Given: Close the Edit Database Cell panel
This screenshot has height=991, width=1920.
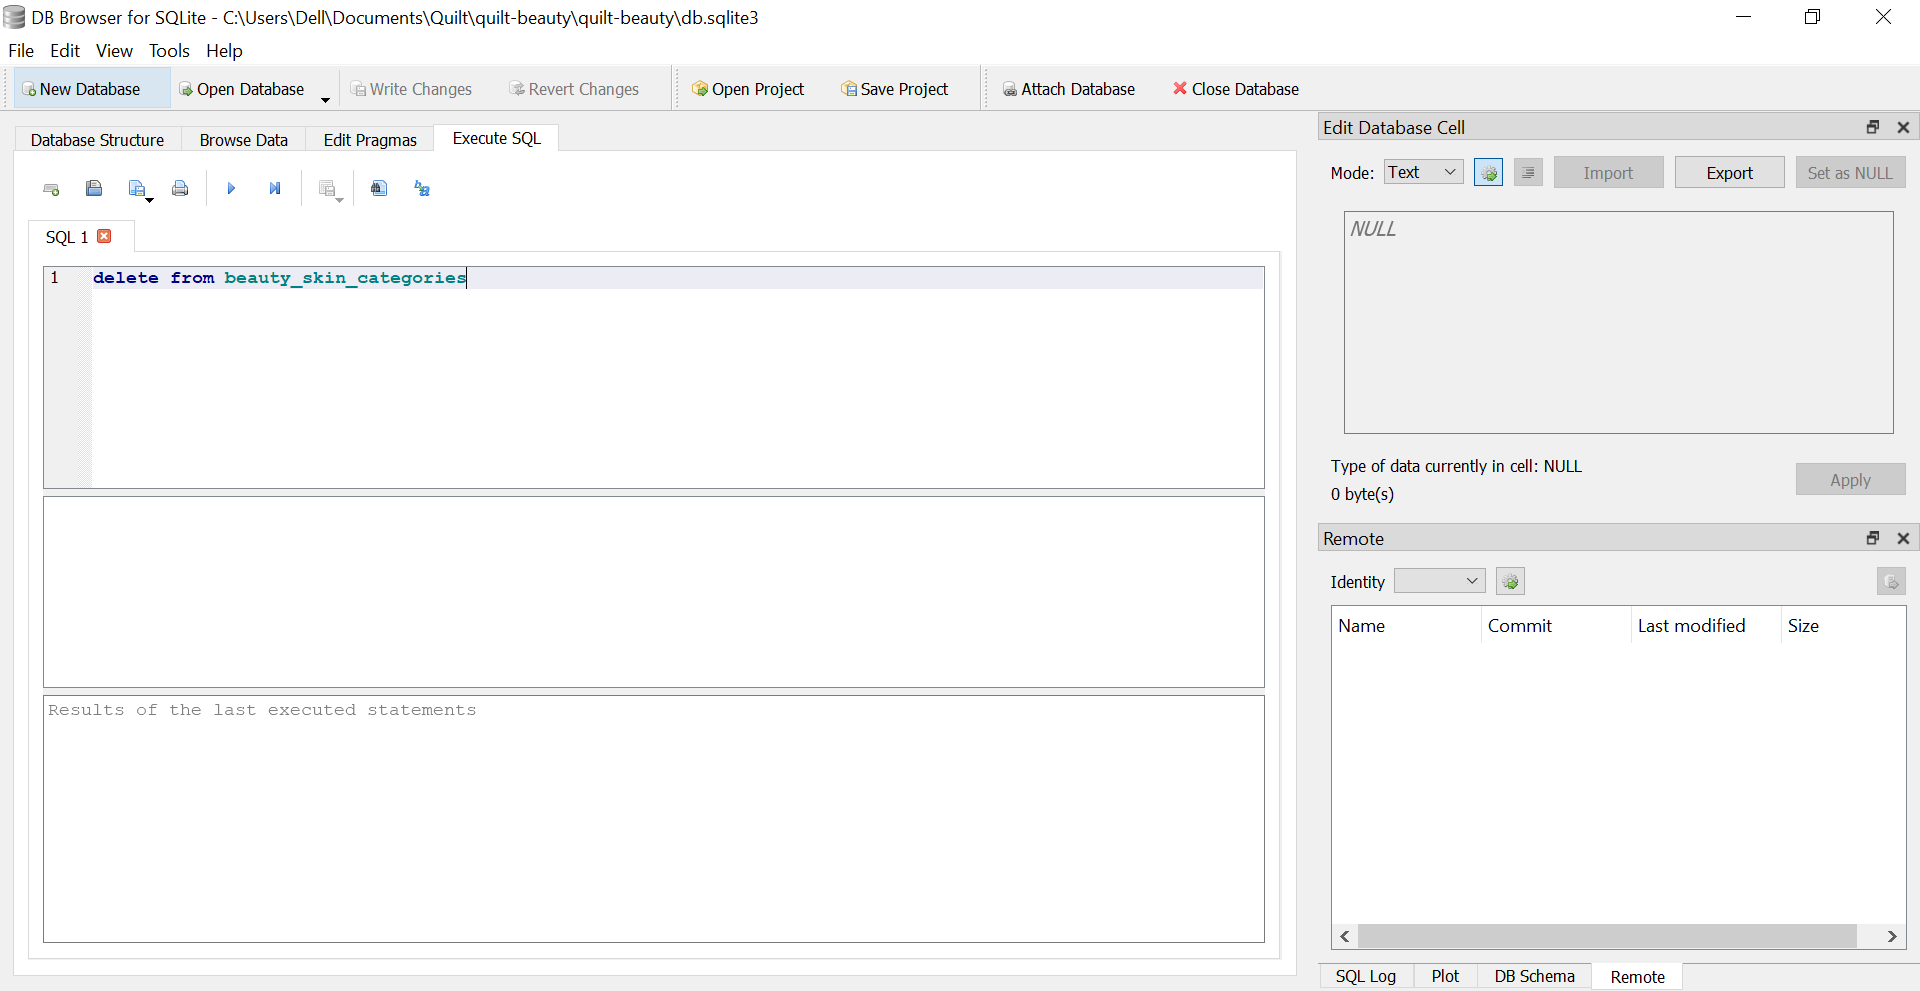Looking at the screenshot, I should pyautogui.click(x=1903, y=127).
